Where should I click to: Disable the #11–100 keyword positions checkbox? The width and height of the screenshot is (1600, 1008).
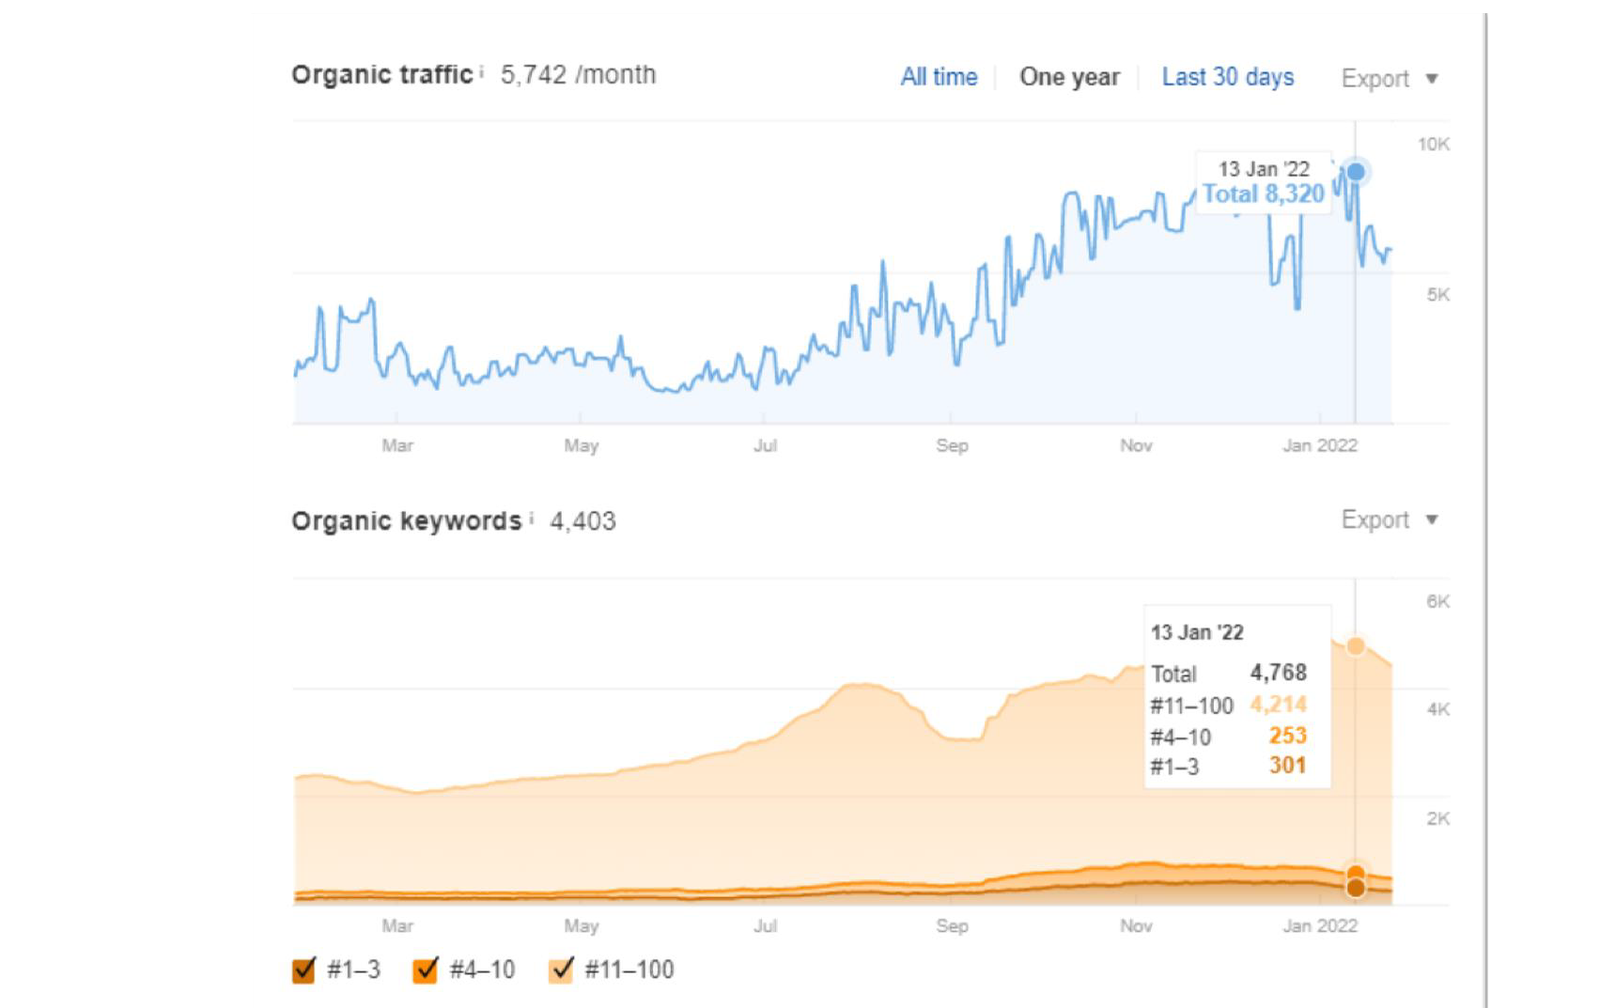click(x=561, y=969)
